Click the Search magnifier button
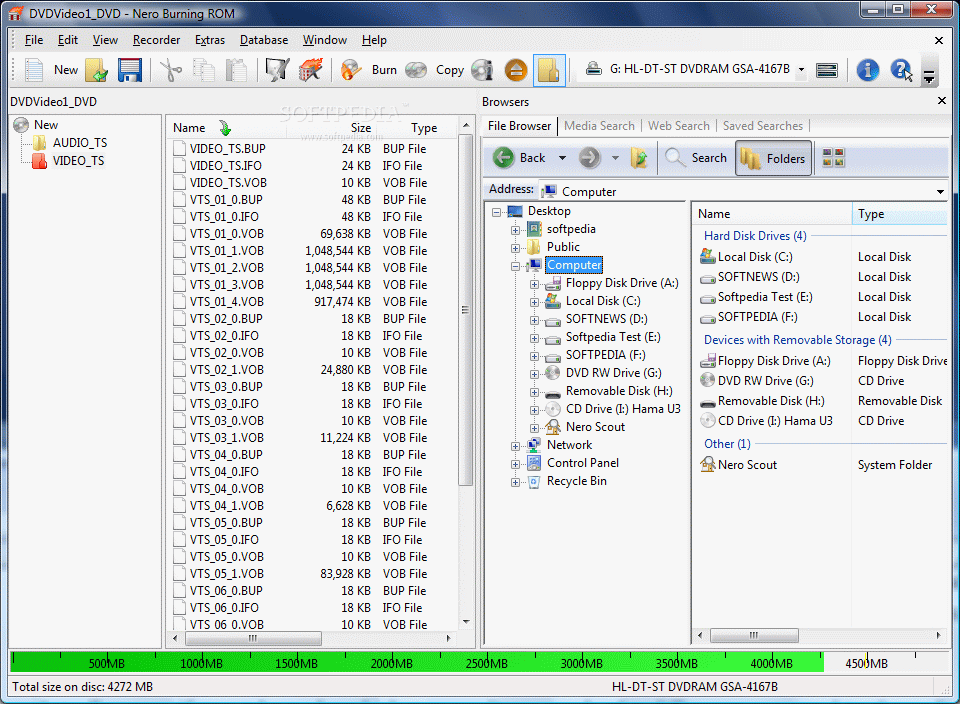Viewport: 960px width, 704px height. [x=697, y=158]
